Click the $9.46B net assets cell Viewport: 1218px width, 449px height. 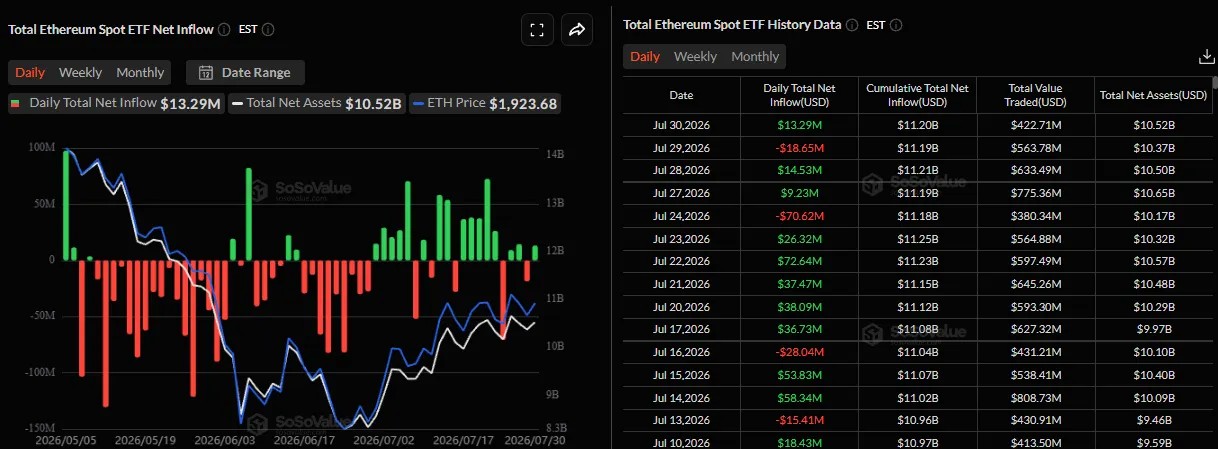[x=1153, y=420]
